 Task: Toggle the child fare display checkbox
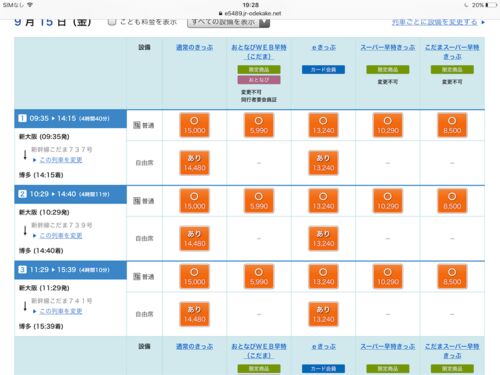pos(112,22)
